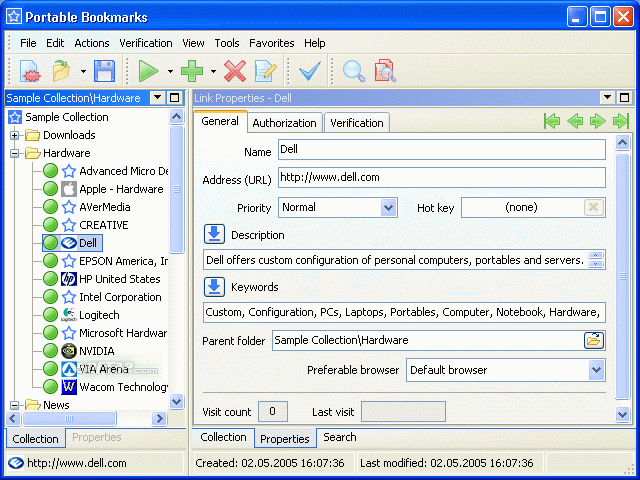
Task: Click the HP United States logo icon
Action: pos(69,279)
